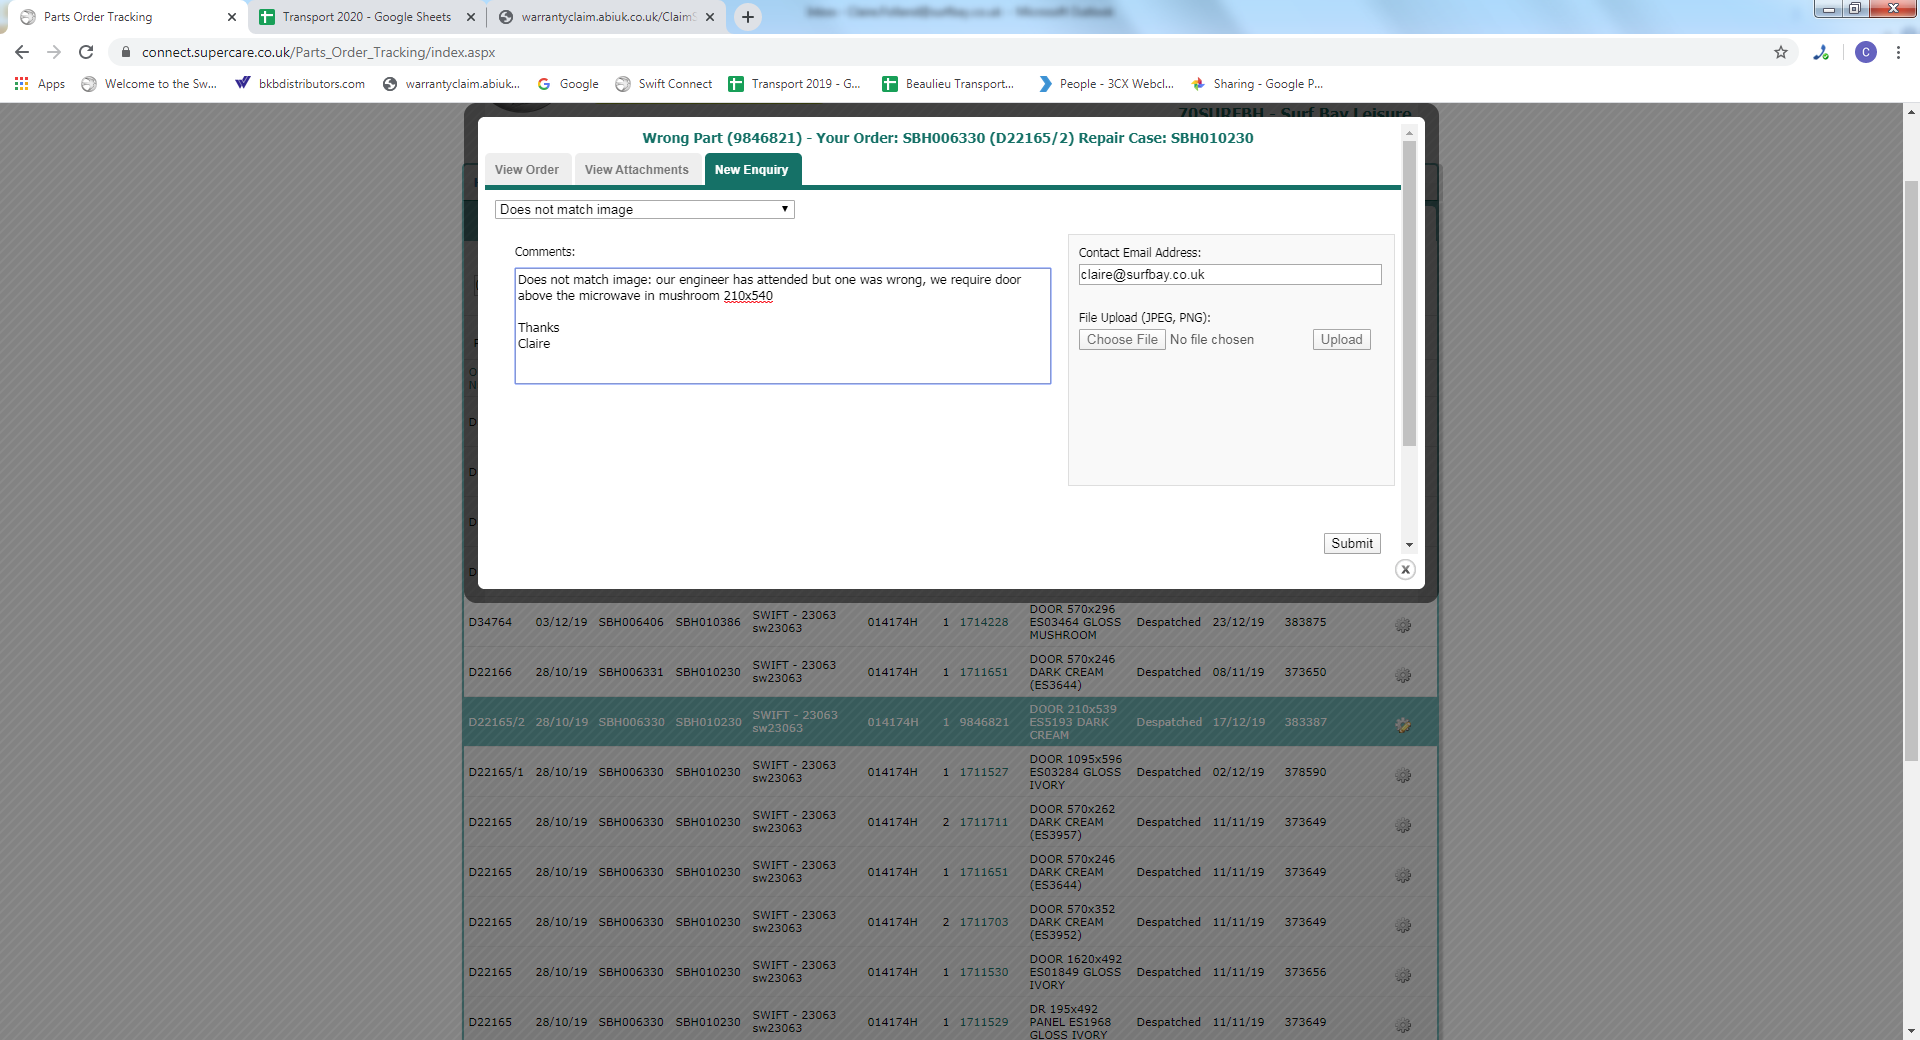Bookmark this page with star icon

[x=1781, y=52]
